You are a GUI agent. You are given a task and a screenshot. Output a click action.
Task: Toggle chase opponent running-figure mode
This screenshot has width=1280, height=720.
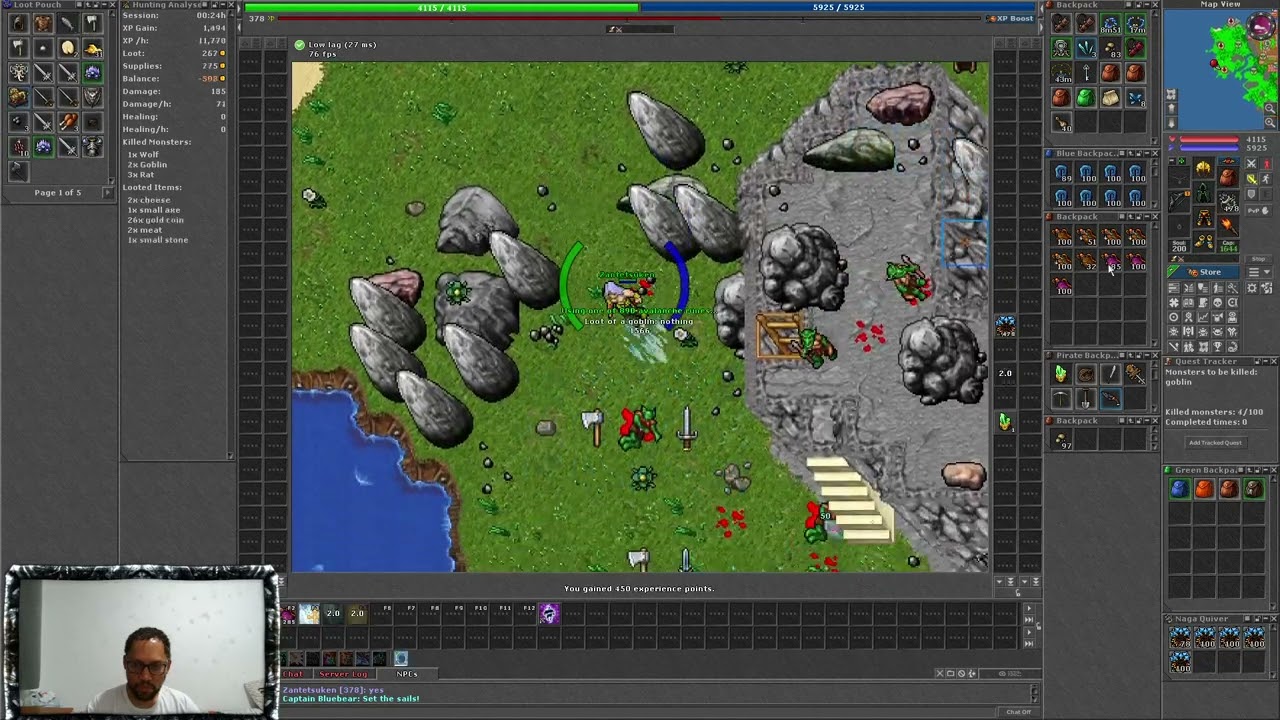1266,179
